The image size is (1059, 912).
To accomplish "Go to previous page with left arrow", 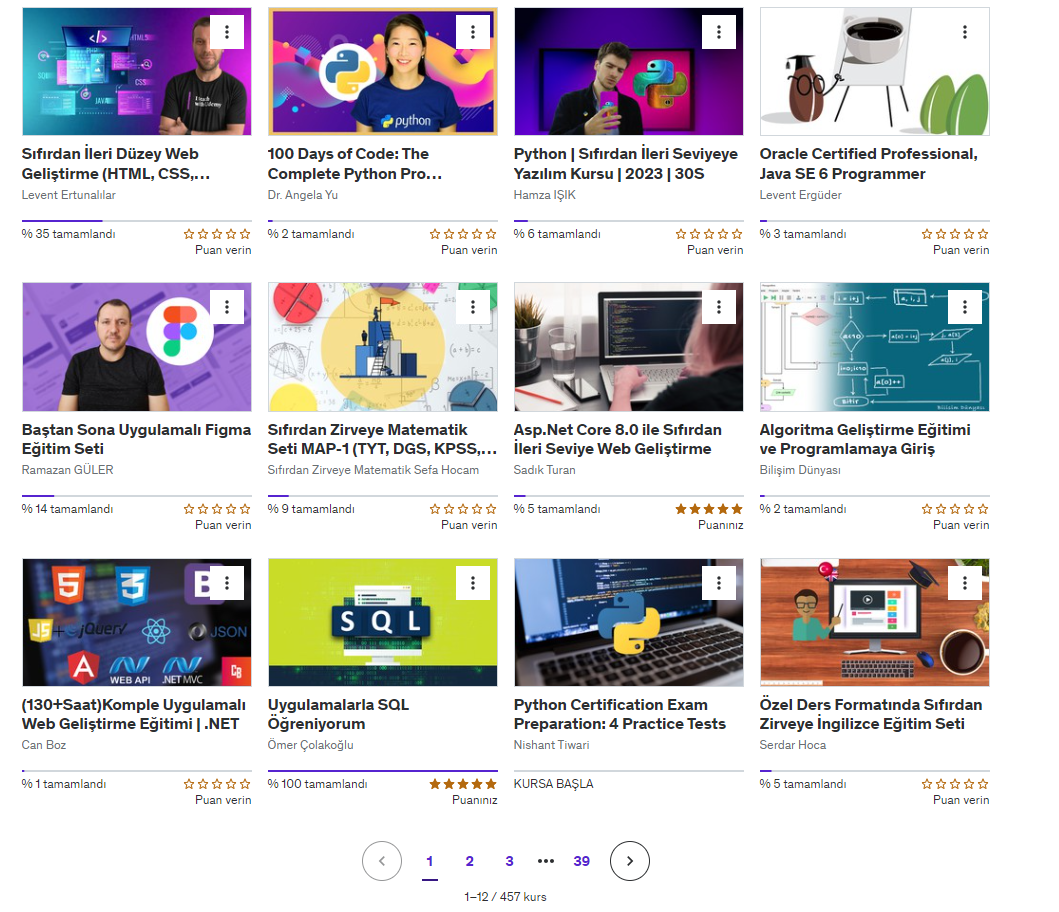I will (x=382, y=861).
